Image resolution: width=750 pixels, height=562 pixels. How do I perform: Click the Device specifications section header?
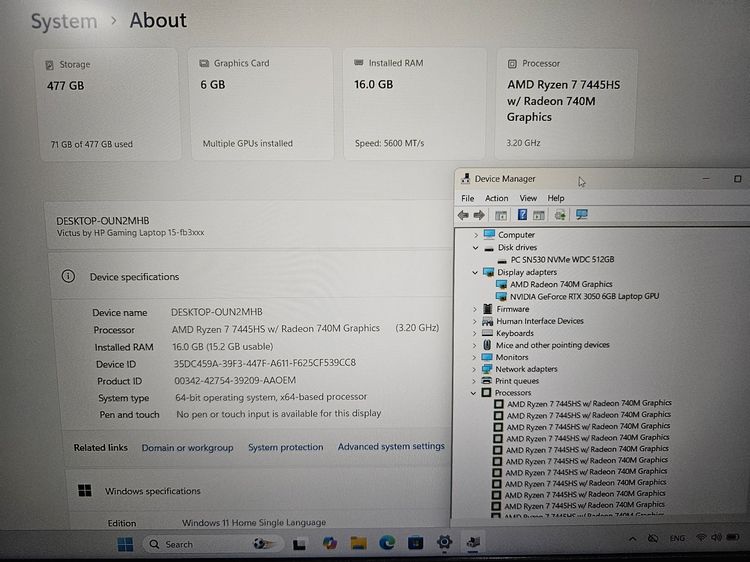250,276
